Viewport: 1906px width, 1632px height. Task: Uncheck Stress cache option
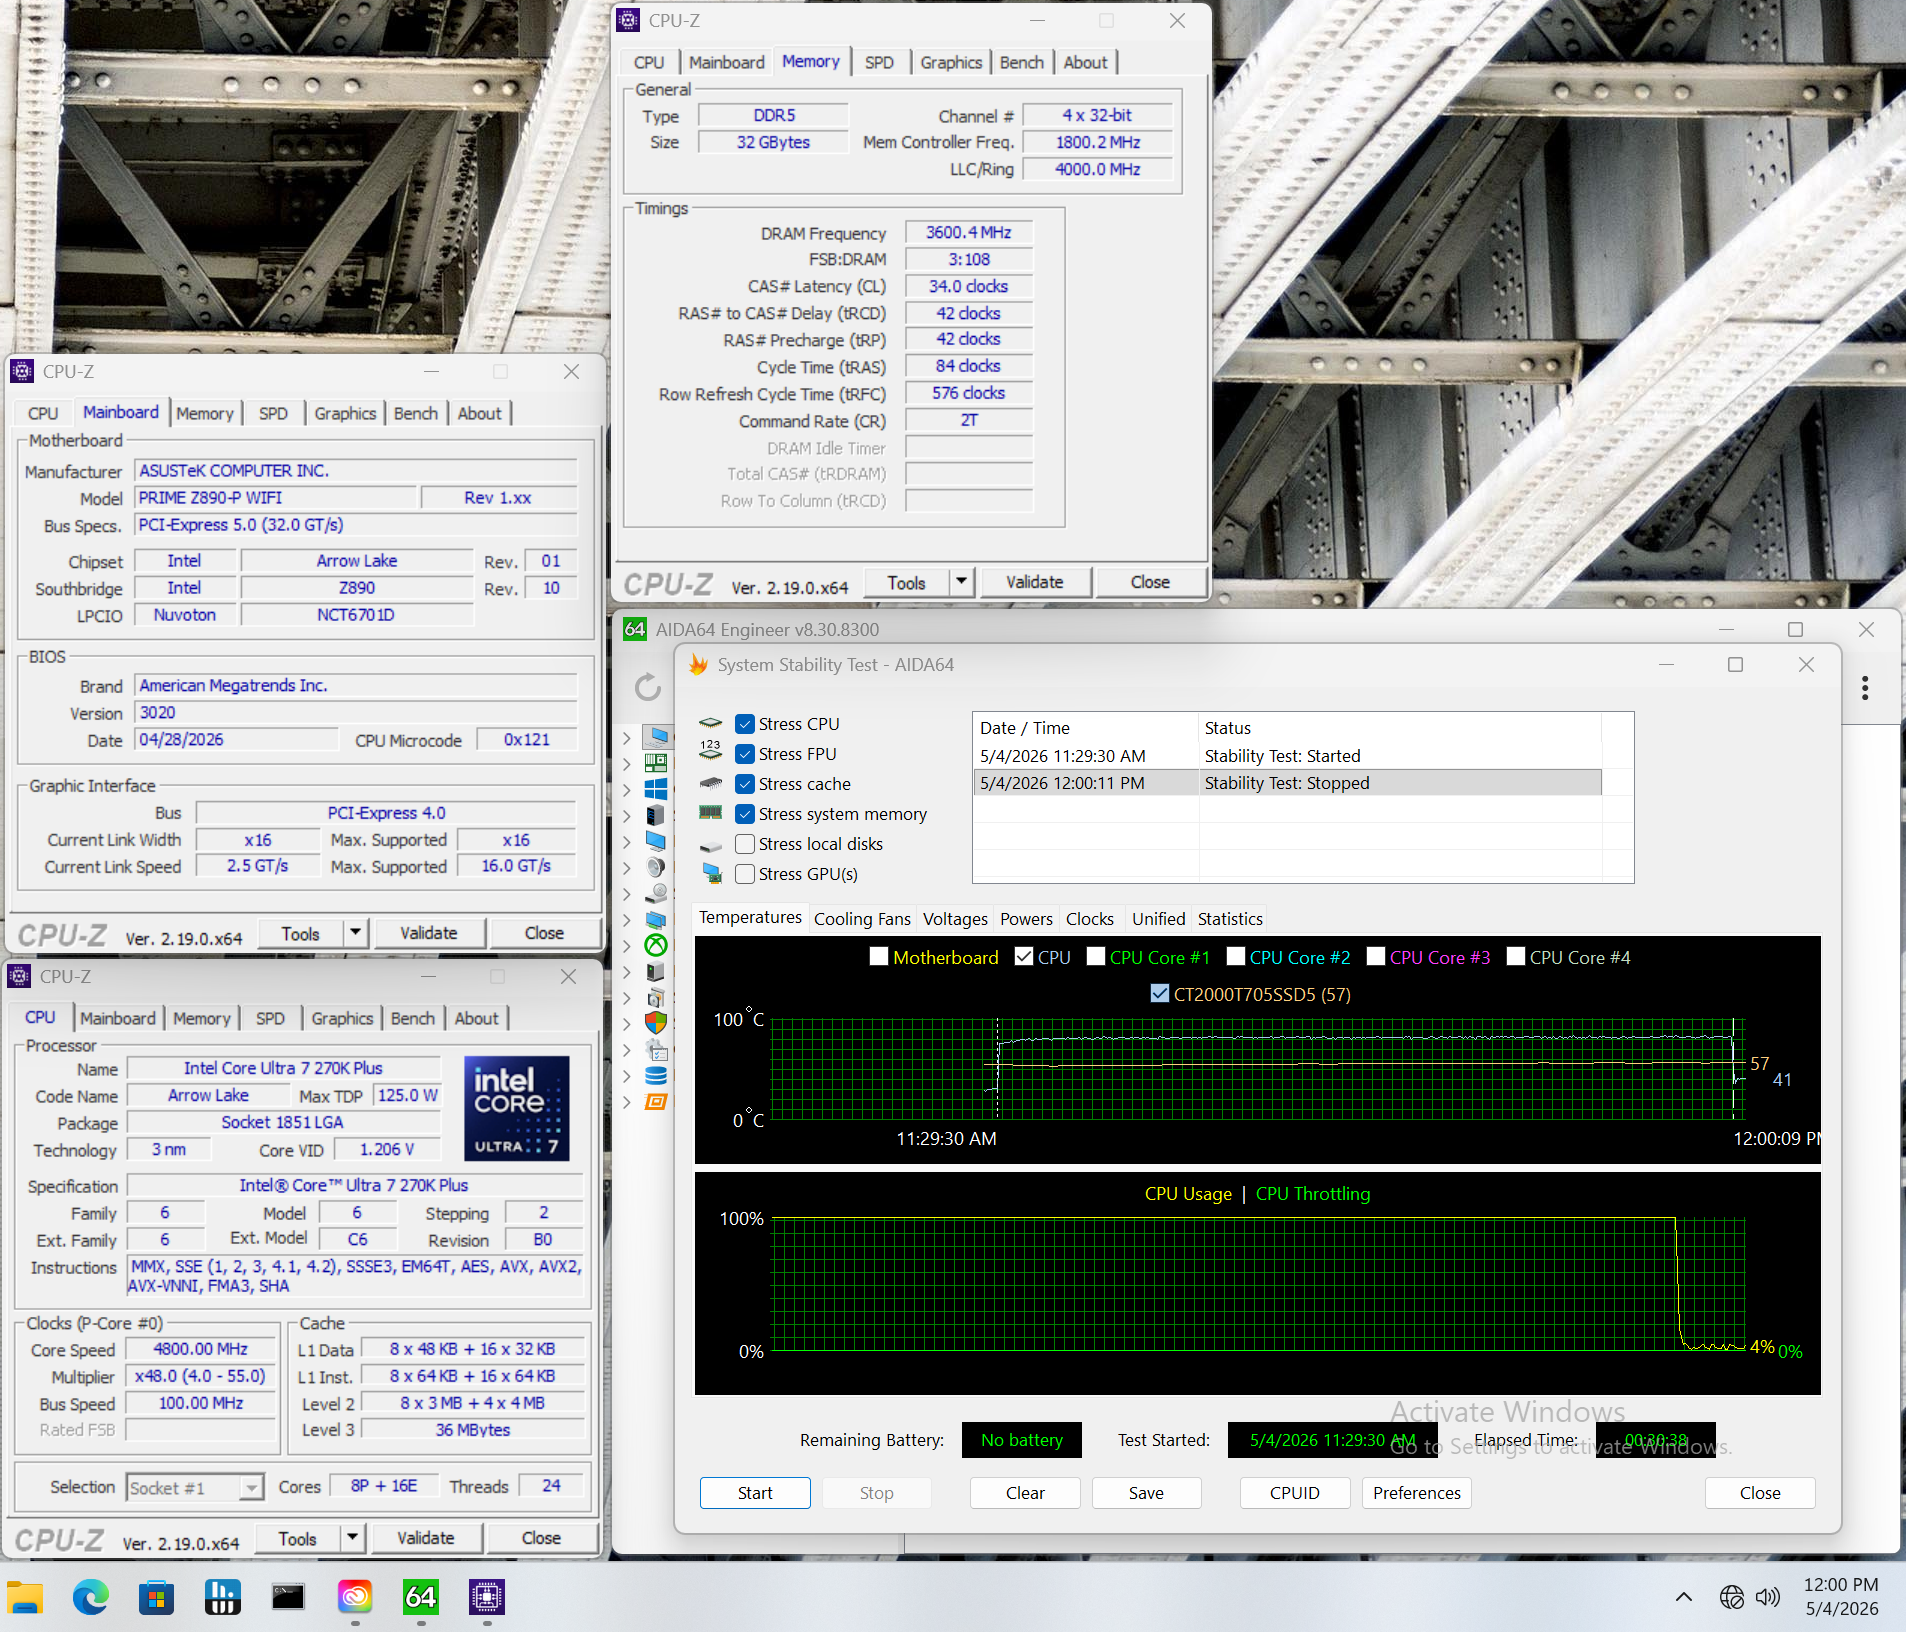pyautogui.click(x=744, y=784)
